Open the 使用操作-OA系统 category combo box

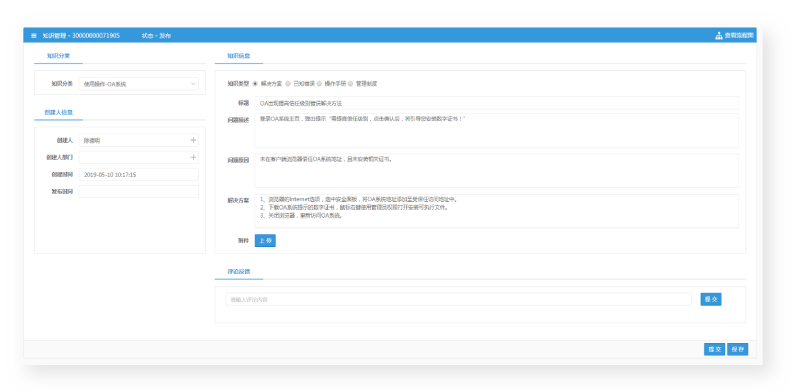pyautogui.click(x=139, y=84)
